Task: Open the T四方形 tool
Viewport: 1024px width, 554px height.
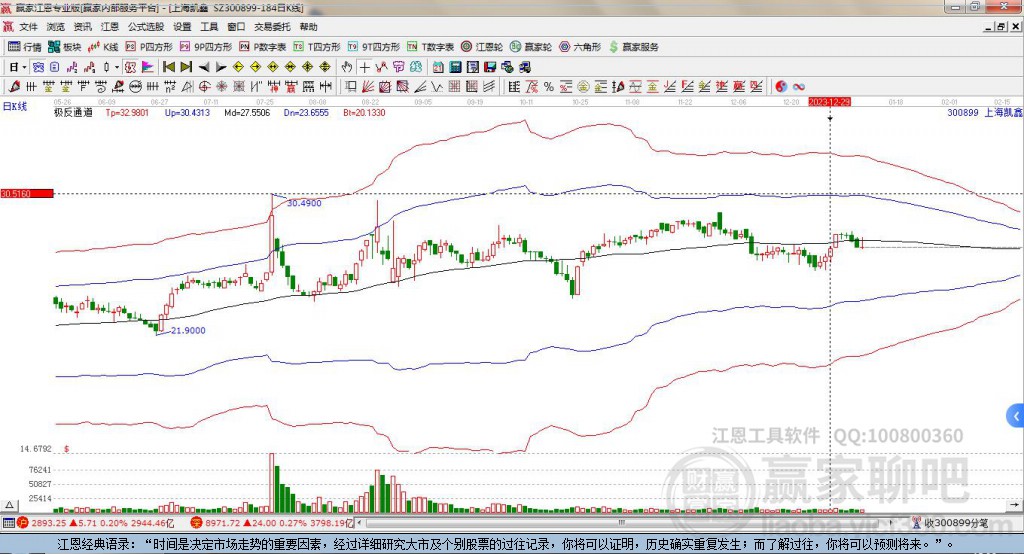Action: (317, 47)
